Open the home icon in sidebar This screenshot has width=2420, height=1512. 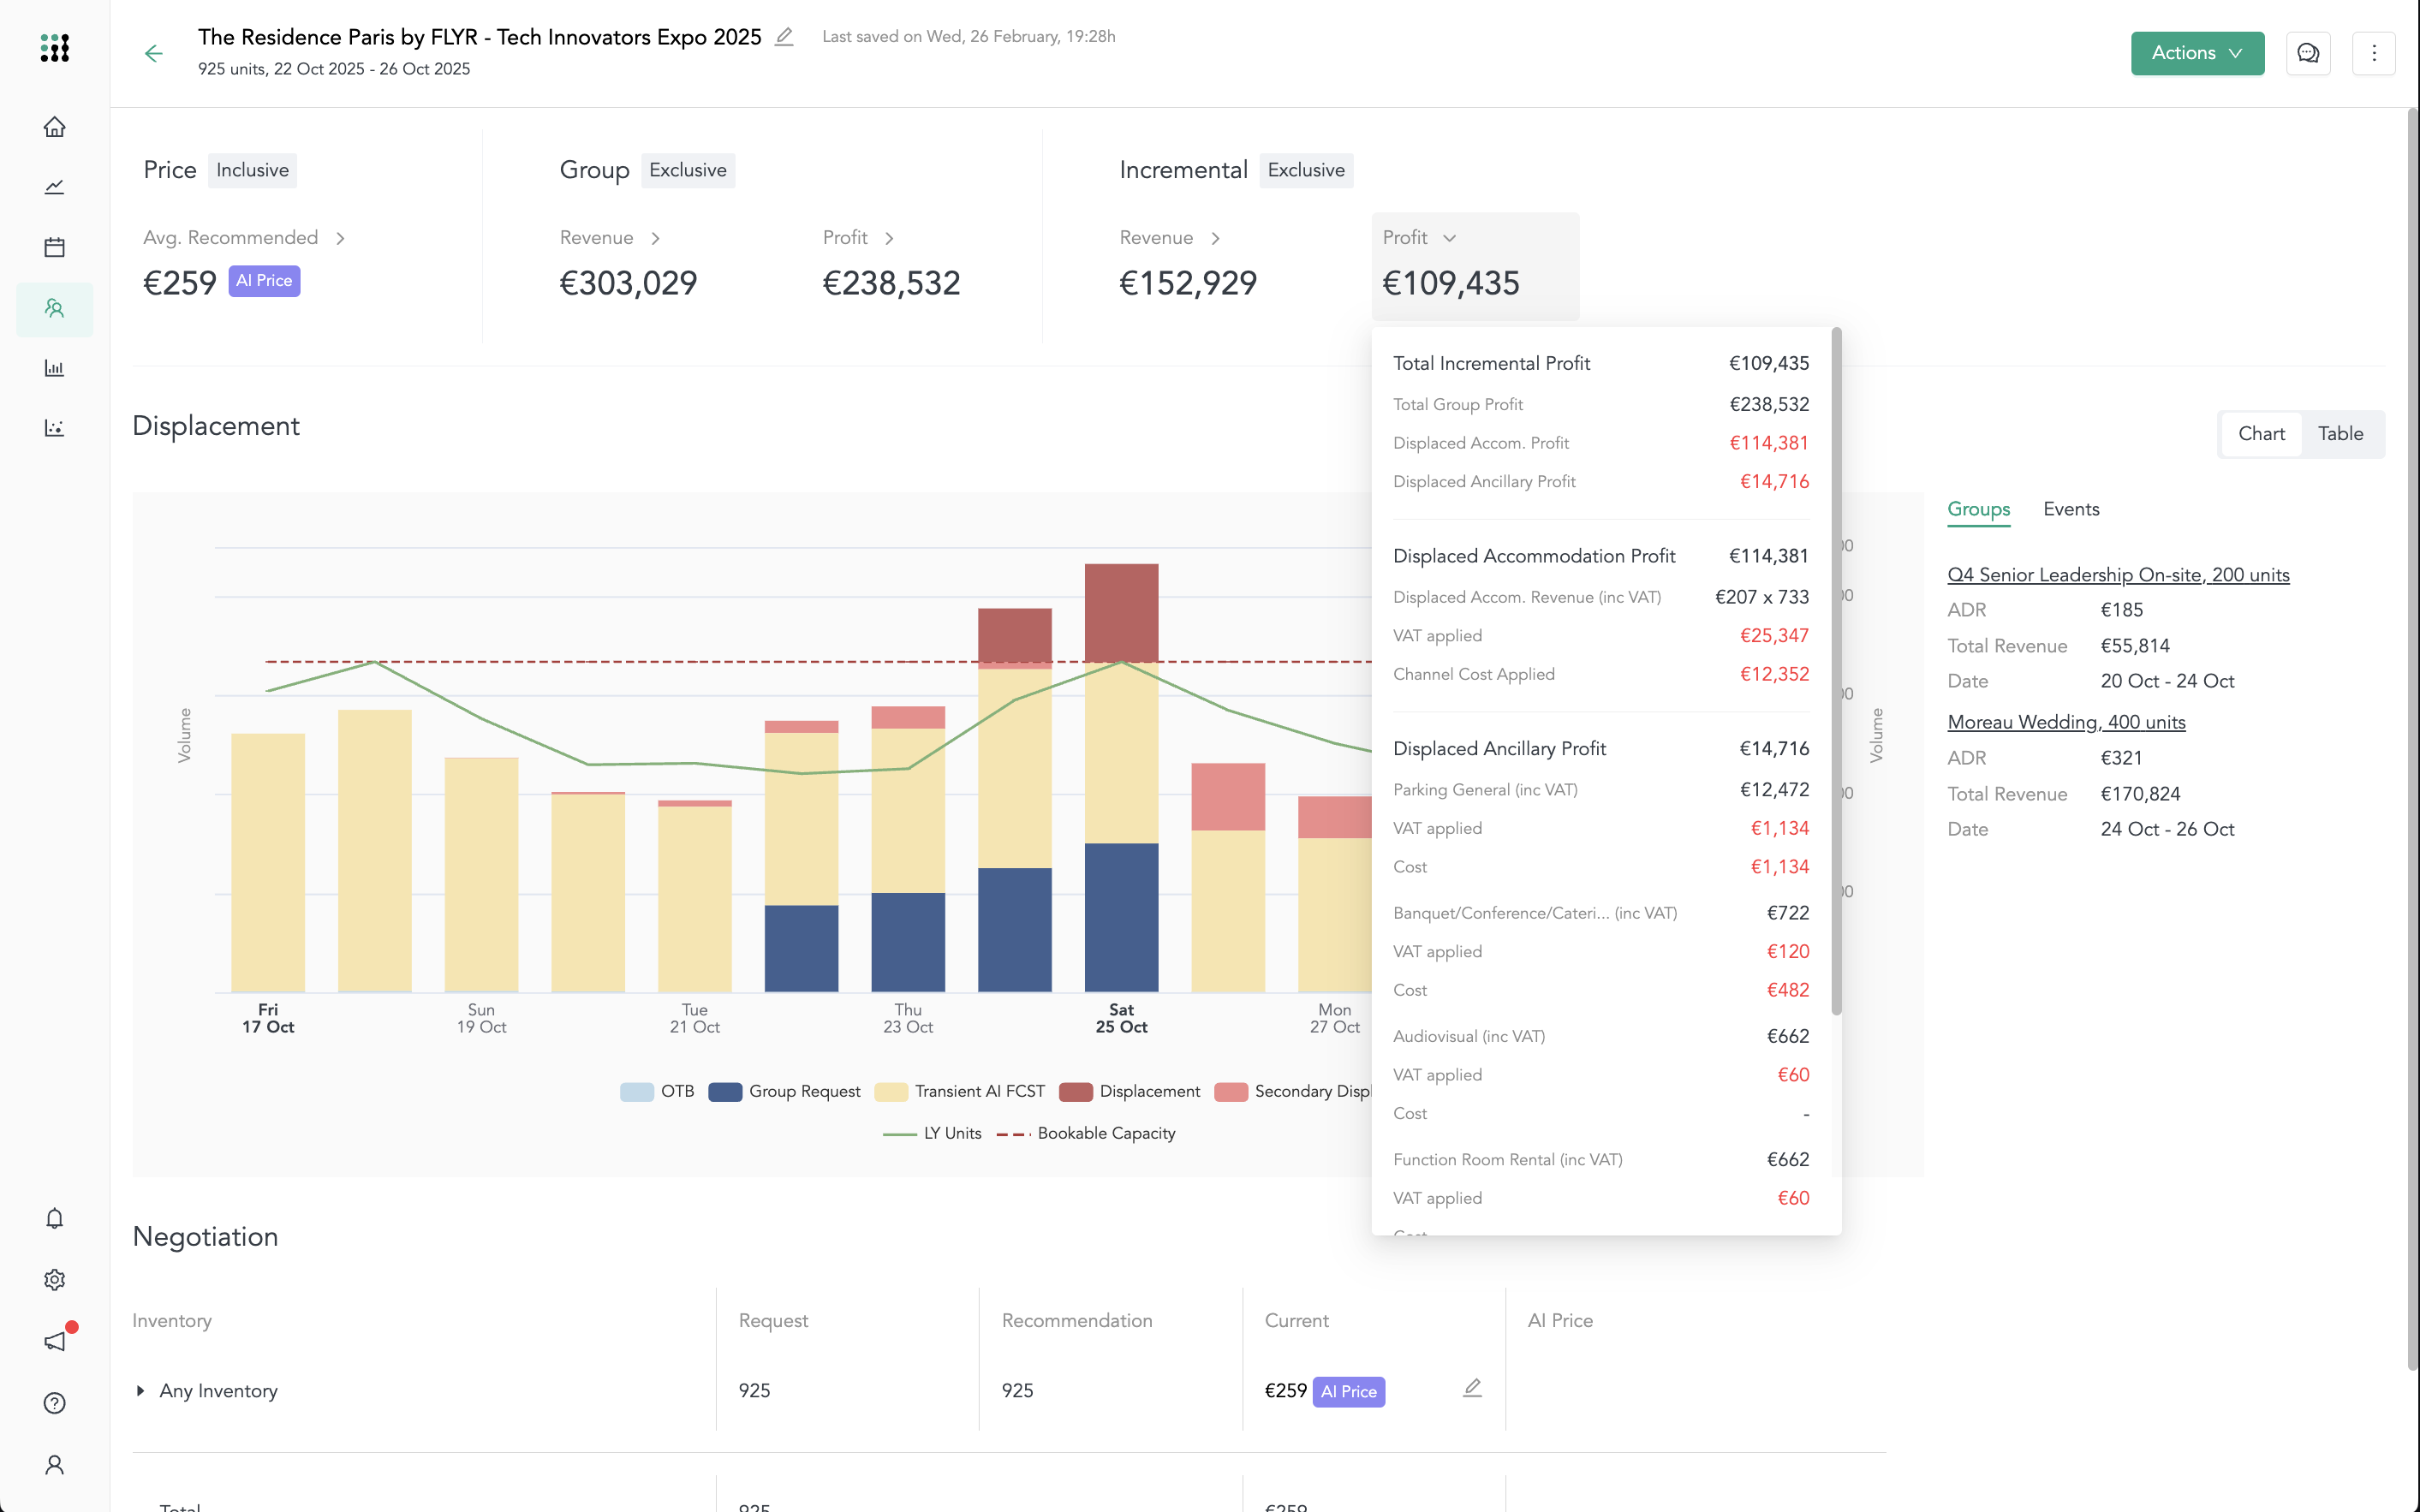pos(54,127)
